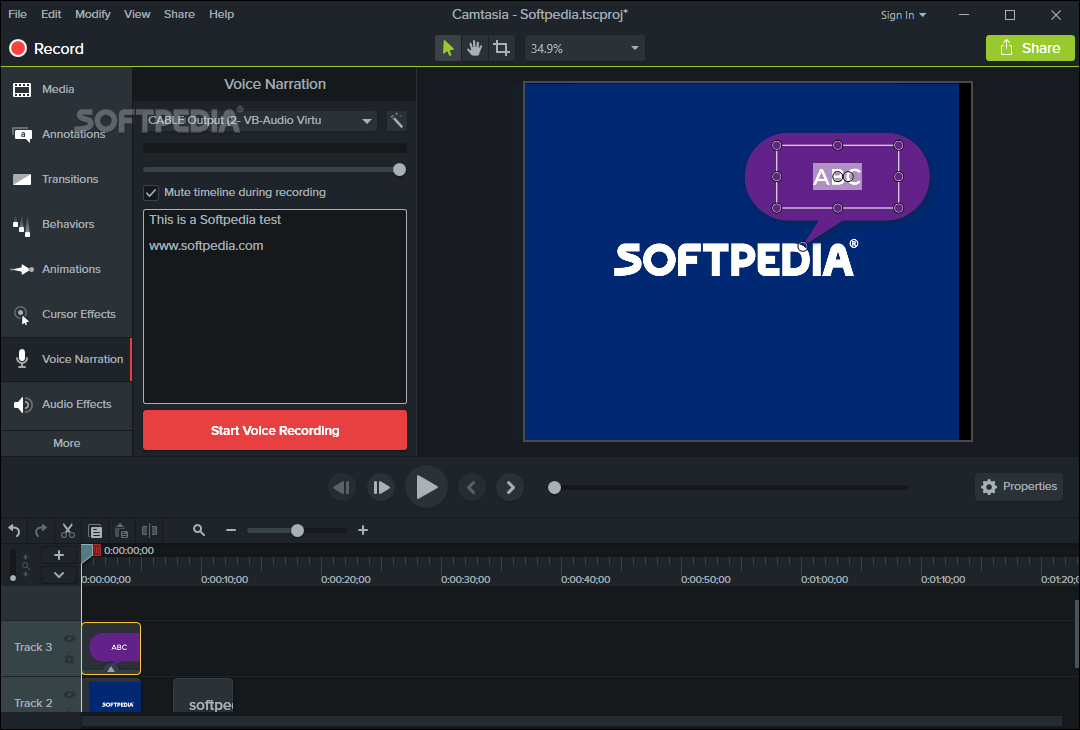The width and height of the screenshot is (1080, 730).
Task: Open the Animations tab
Action: (66, 269)
